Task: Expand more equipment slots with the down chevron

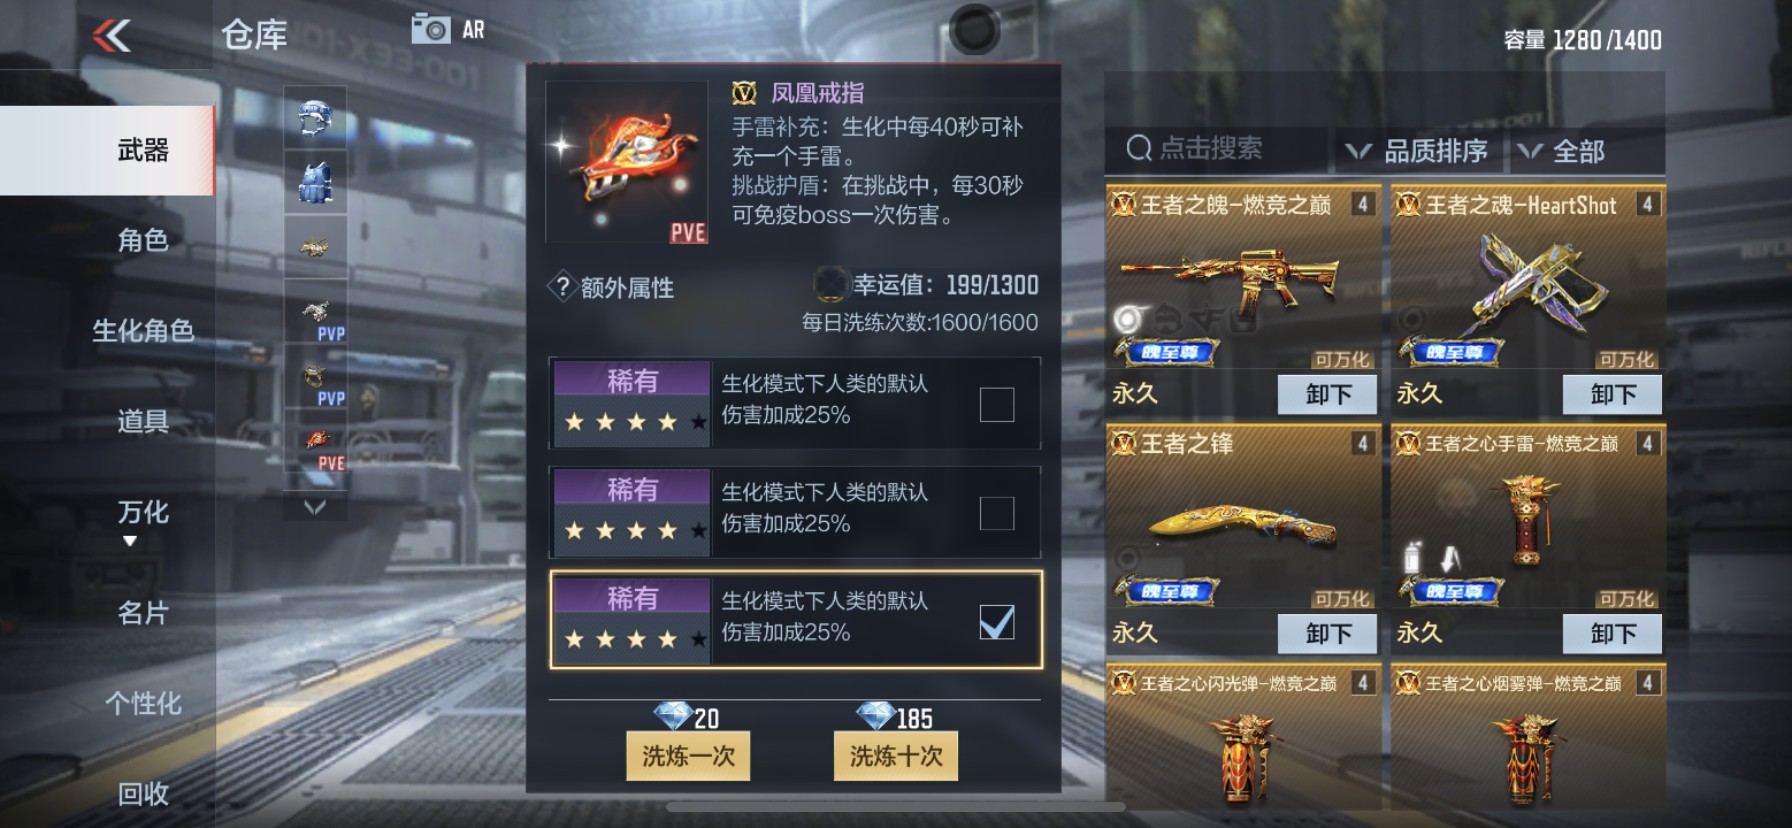Action: tap(315, 507)
